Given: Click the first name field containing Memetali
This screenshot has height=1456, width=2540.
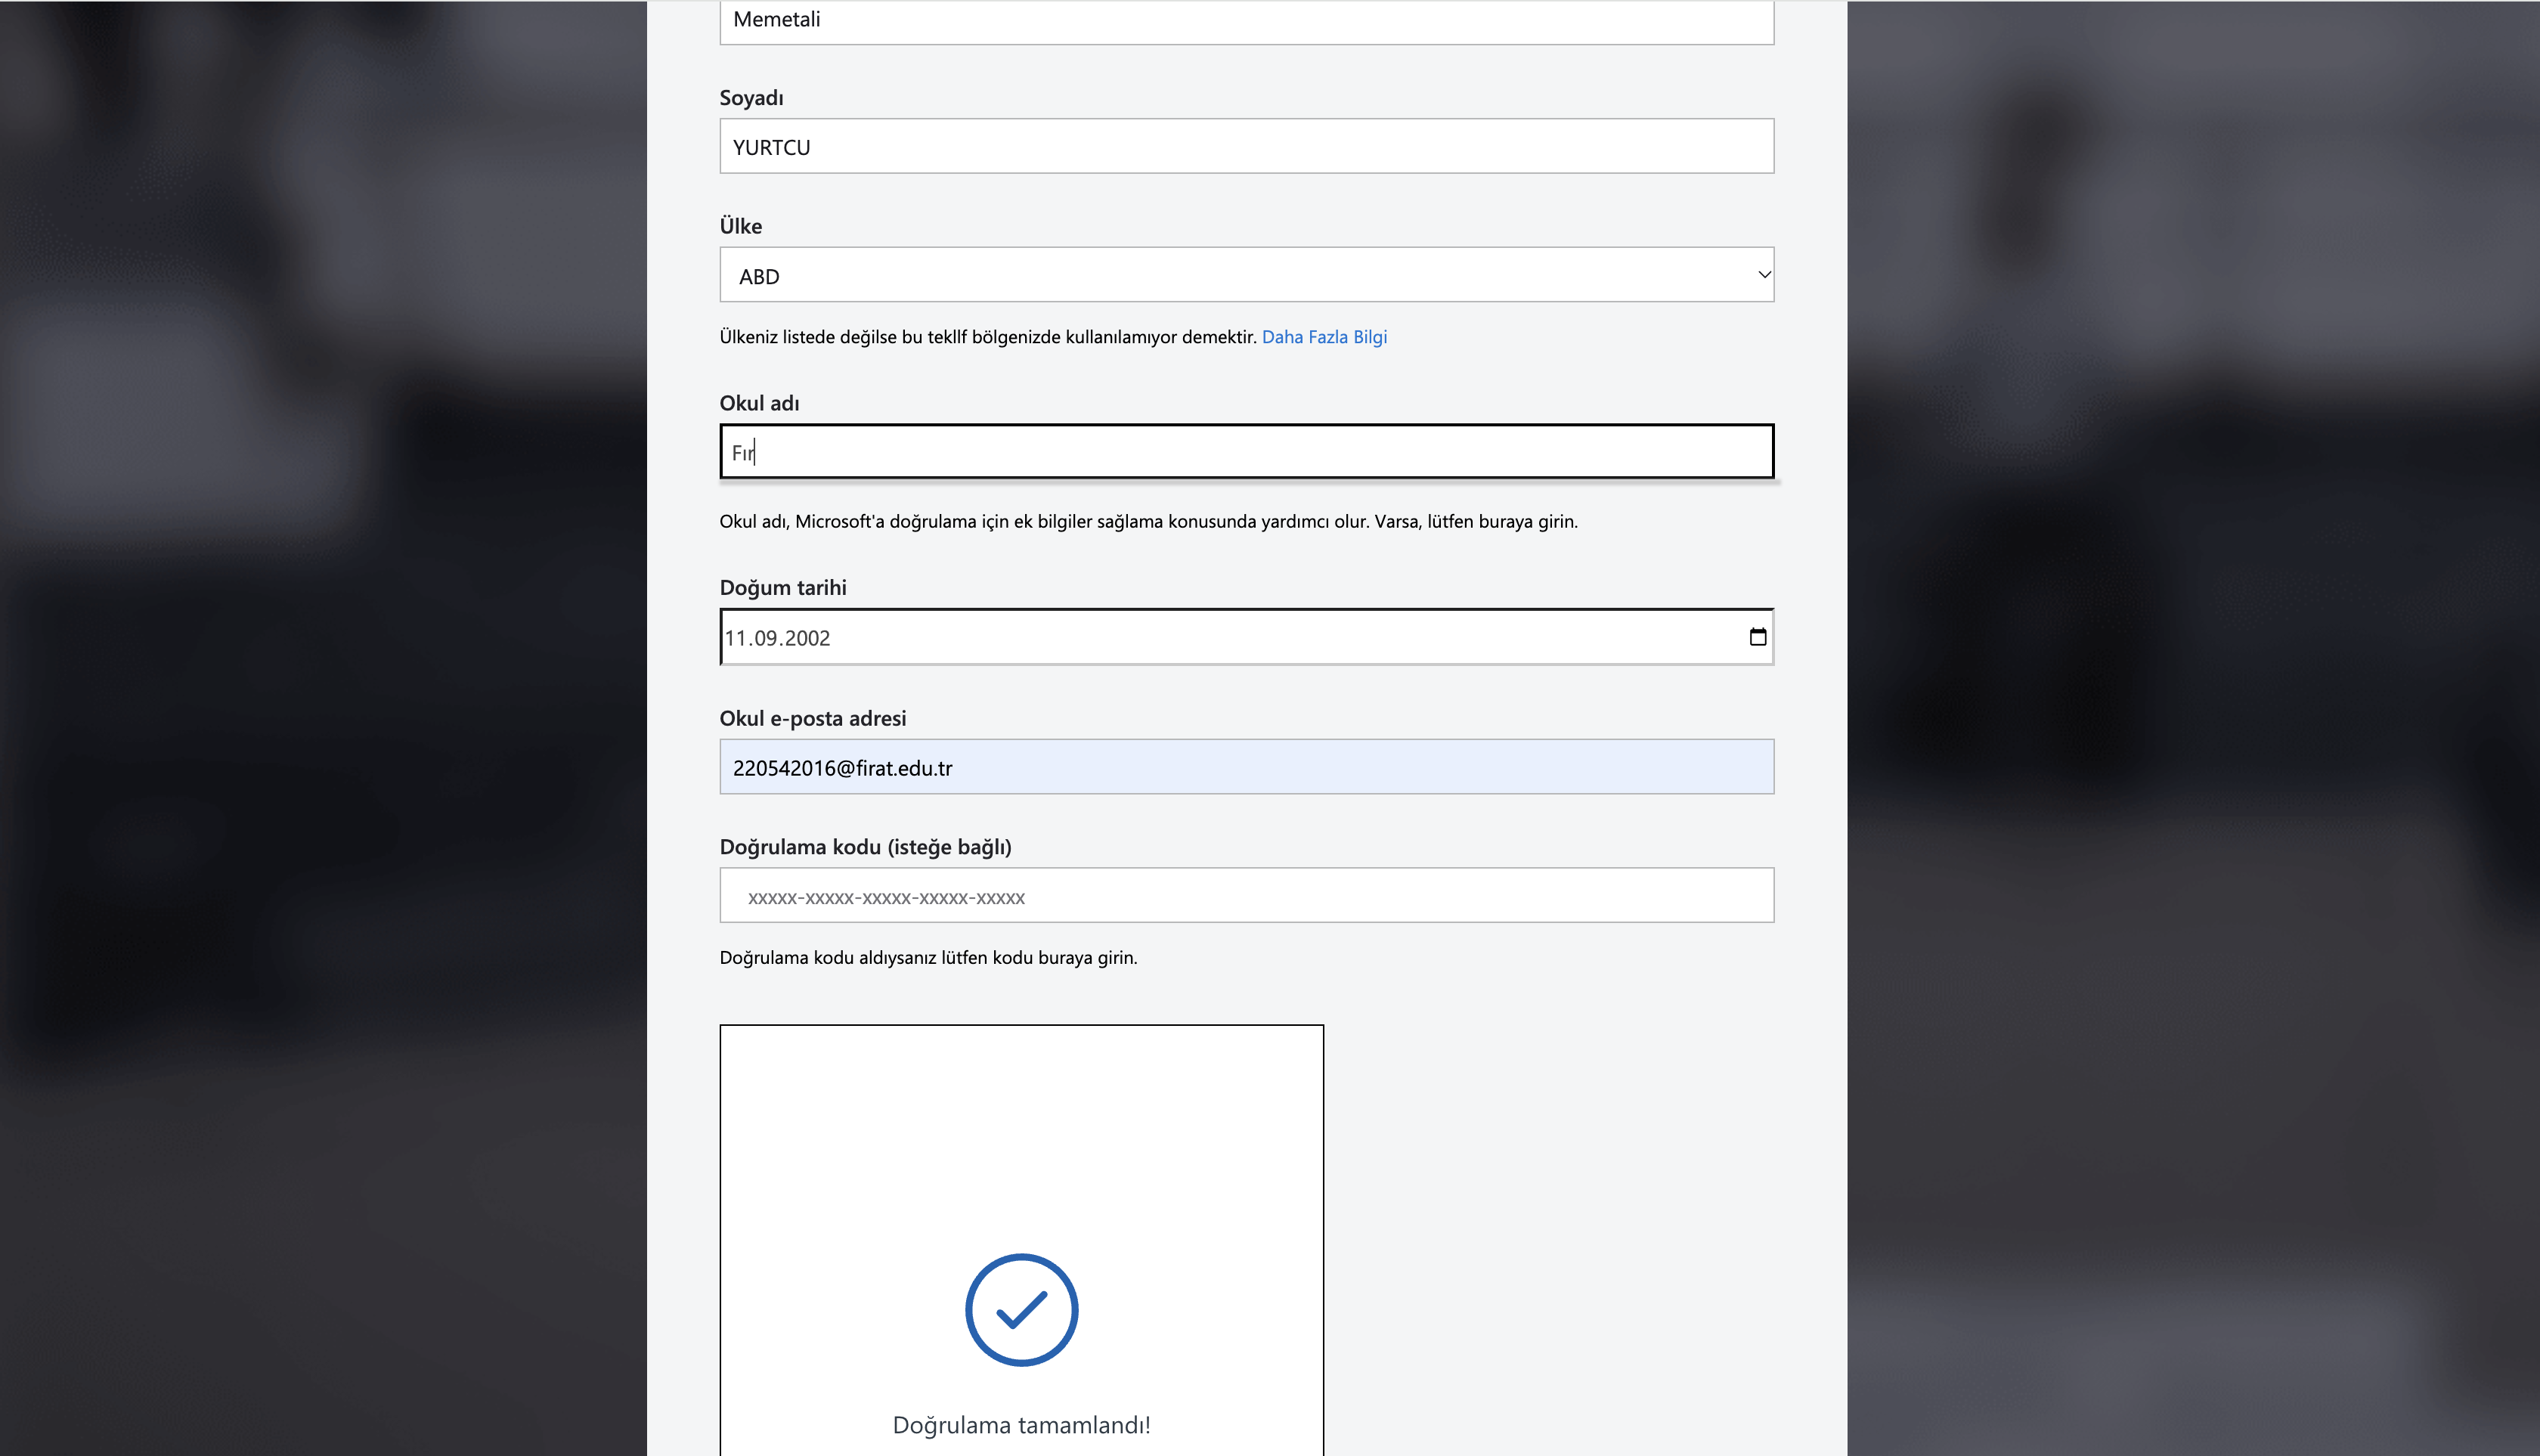Looking at the screenshot, I should click(1246, 21).
